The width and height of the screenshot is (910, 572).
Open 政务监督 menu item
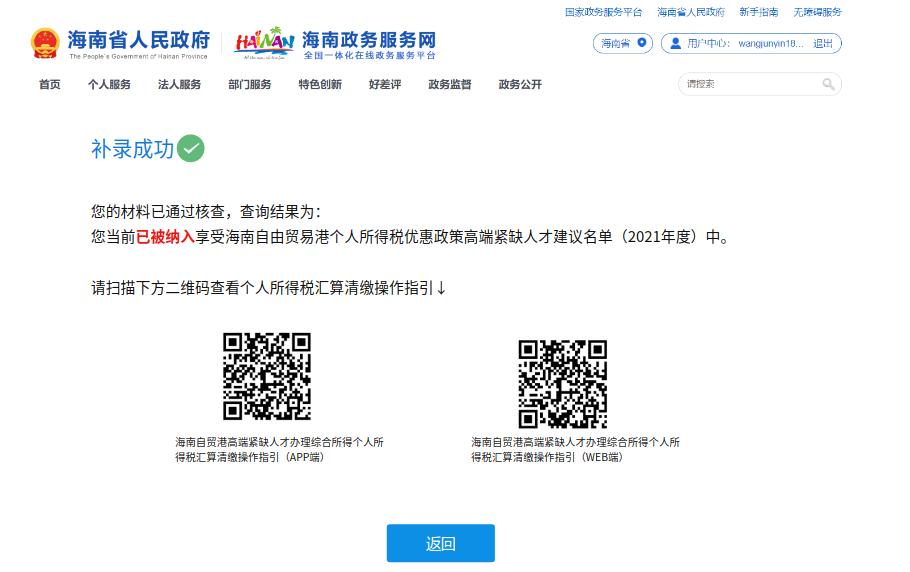point(450,85)
